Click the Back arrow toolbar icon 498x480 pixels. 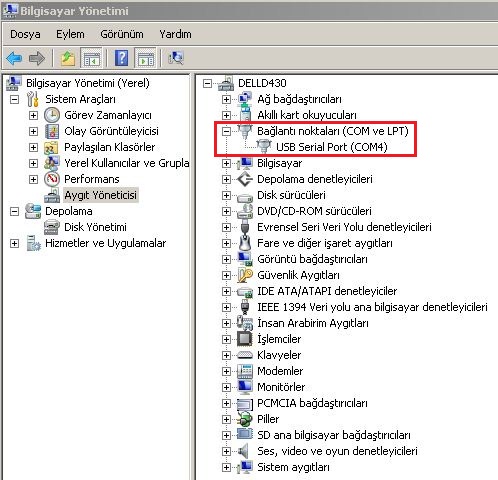tap(14, 58)
